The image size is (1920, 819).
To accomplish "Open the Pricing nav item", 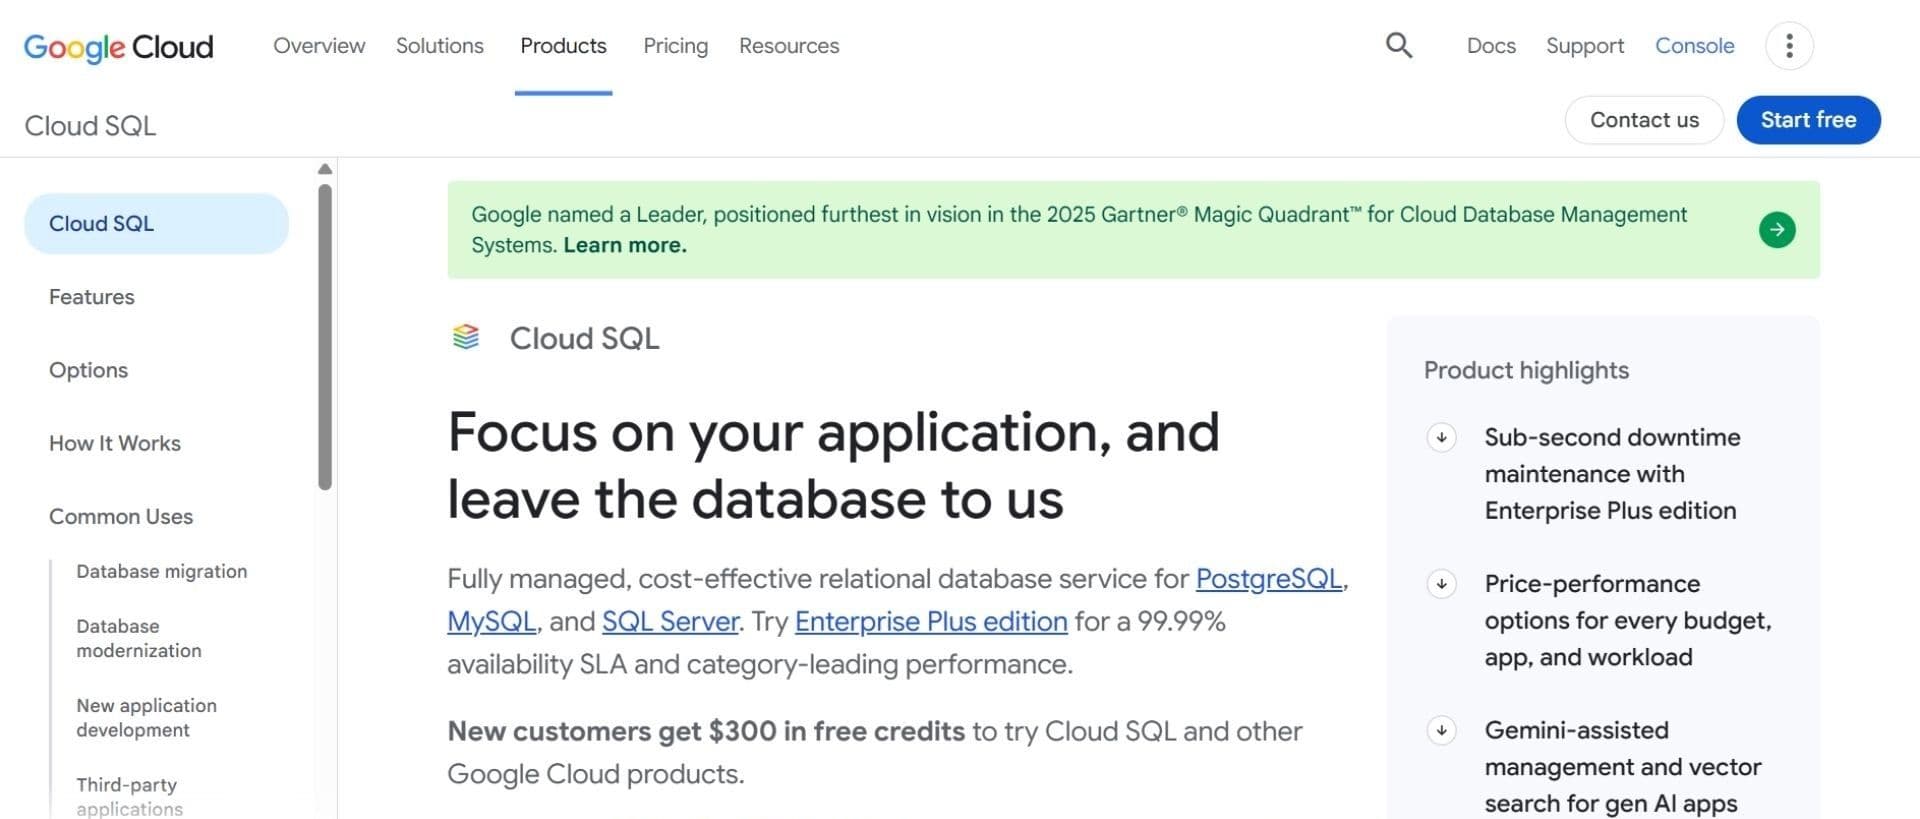I will coord(676,46).
